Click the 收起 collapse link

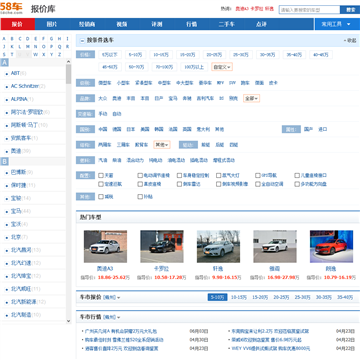pos(350,41)
